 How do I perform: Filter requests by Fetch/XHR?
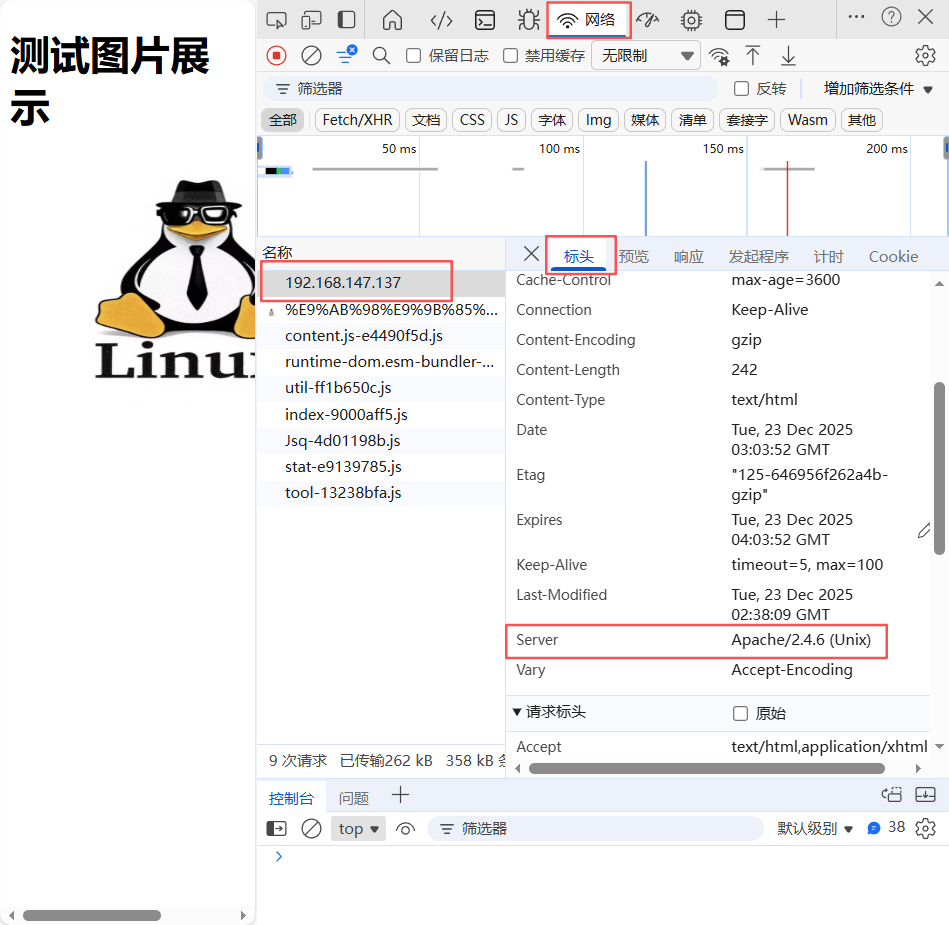(357, 120)
